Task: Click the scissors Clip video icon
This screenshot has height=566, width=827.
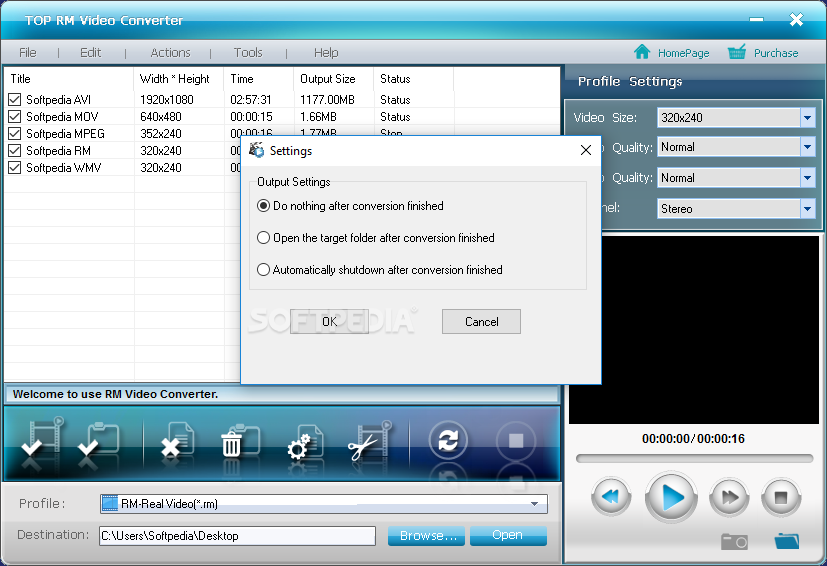Action: [370, 441]
